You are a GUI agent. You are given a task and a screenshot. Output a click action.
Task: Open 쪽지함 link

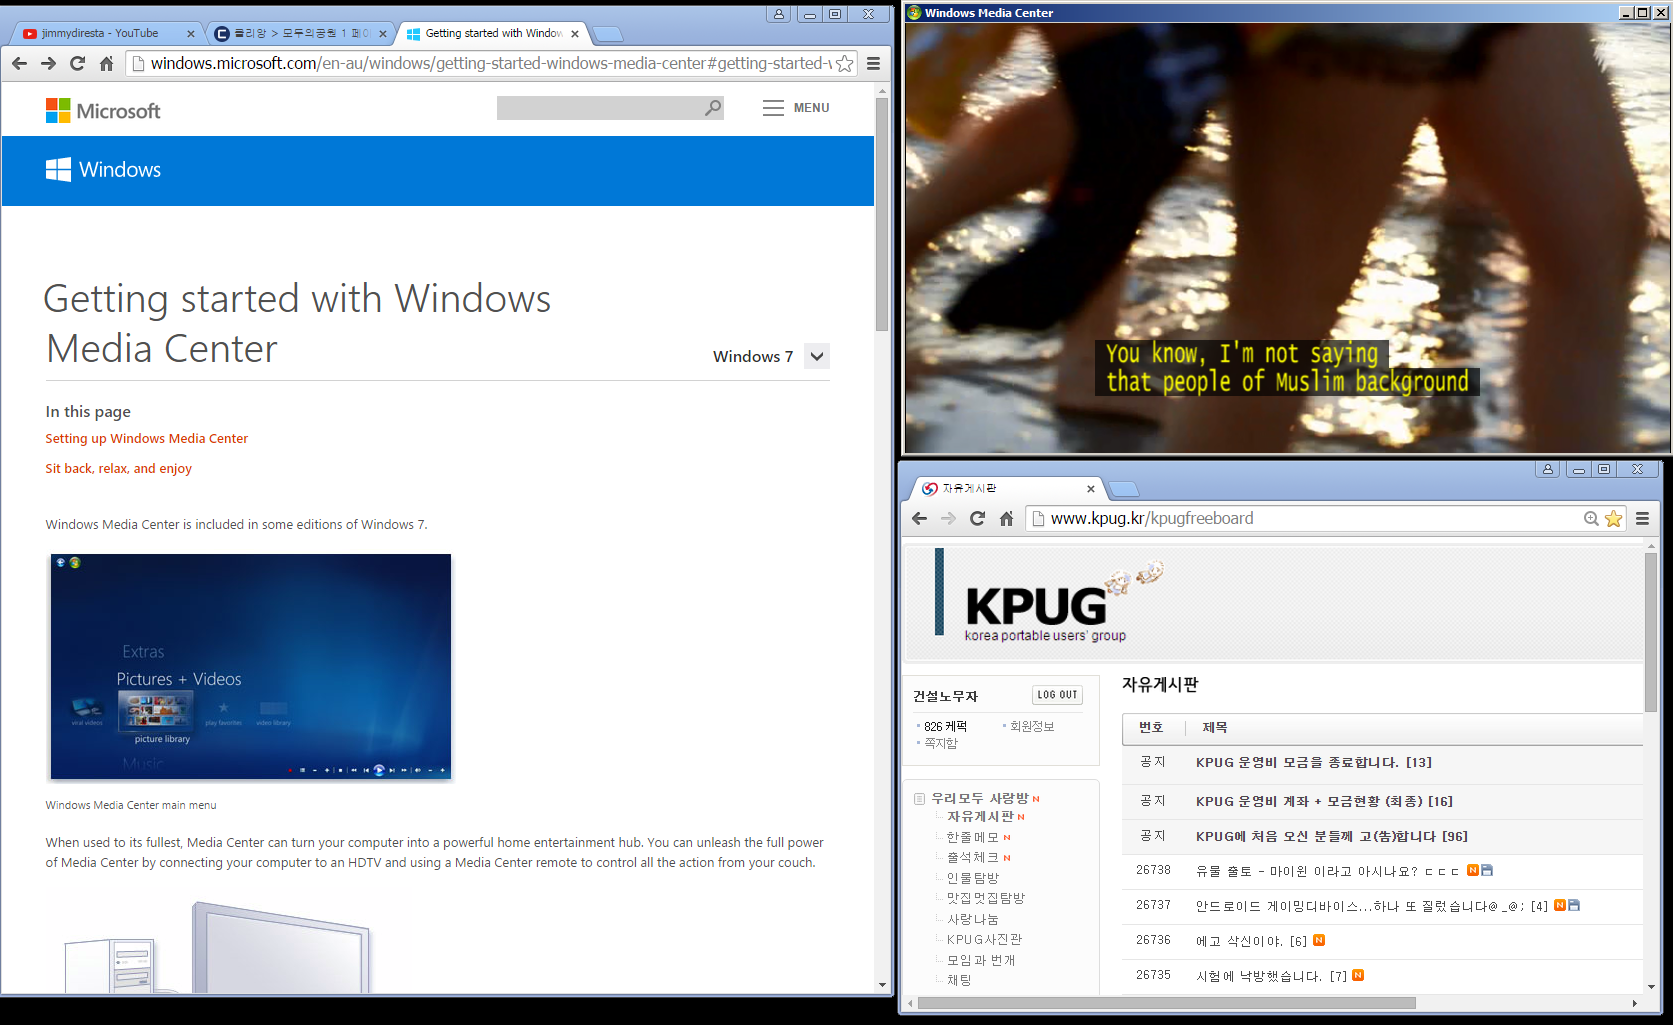coord(940,743)
